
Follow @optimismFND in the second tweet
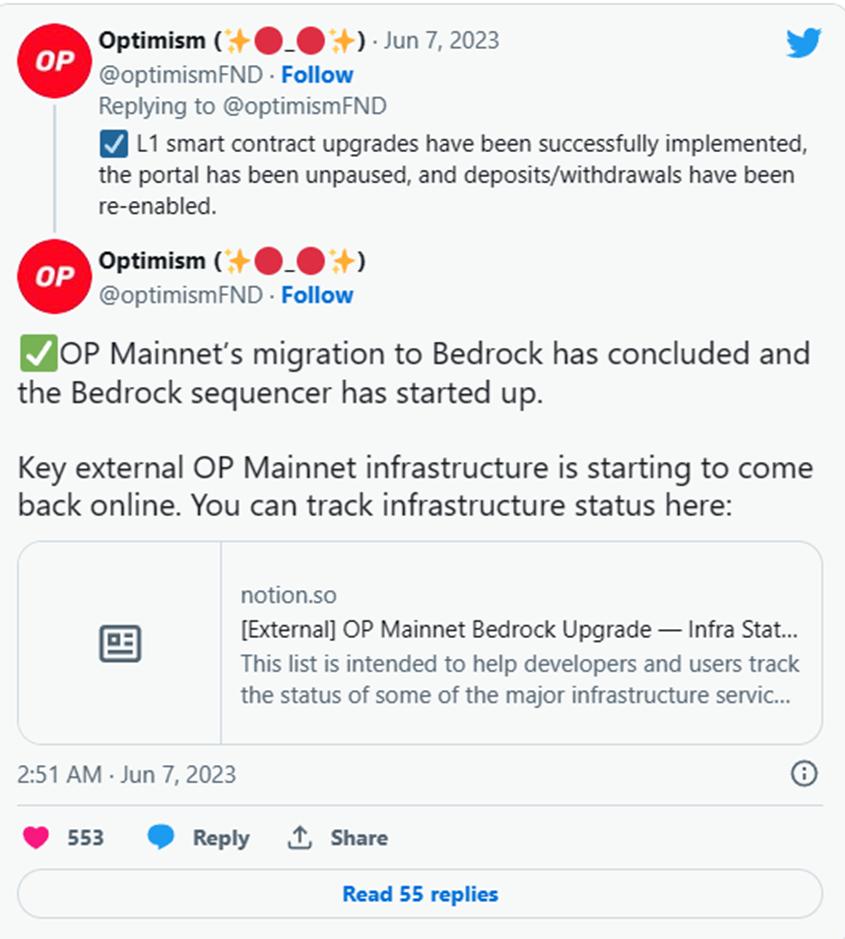point(317,295)
